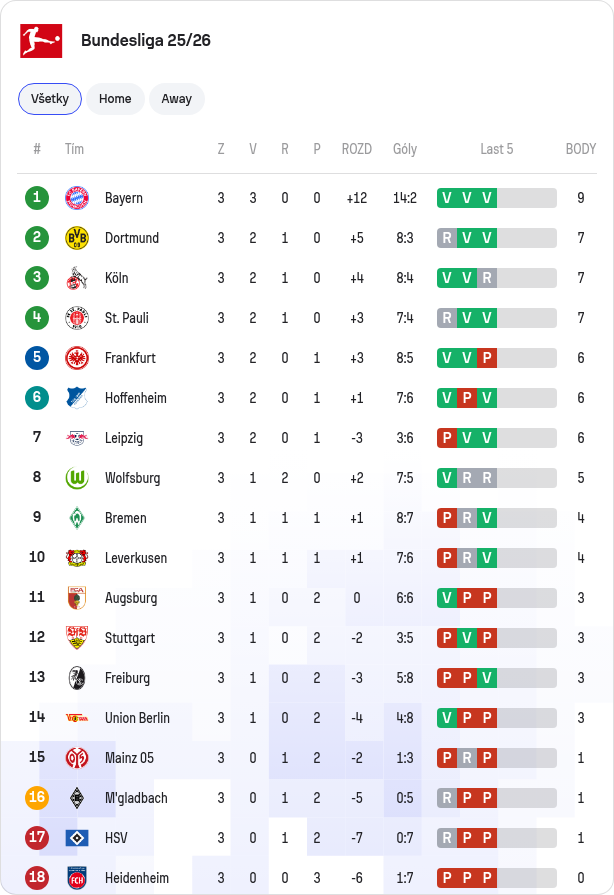Select the HSV diamond logo

point(77,837)
